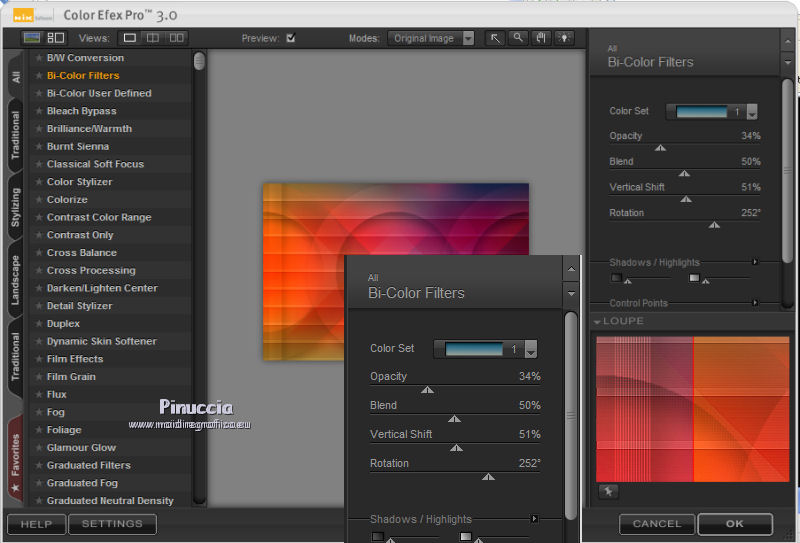Click the filter list scroll-down arrow
This screenshot has width=800, height=543.
199,501
